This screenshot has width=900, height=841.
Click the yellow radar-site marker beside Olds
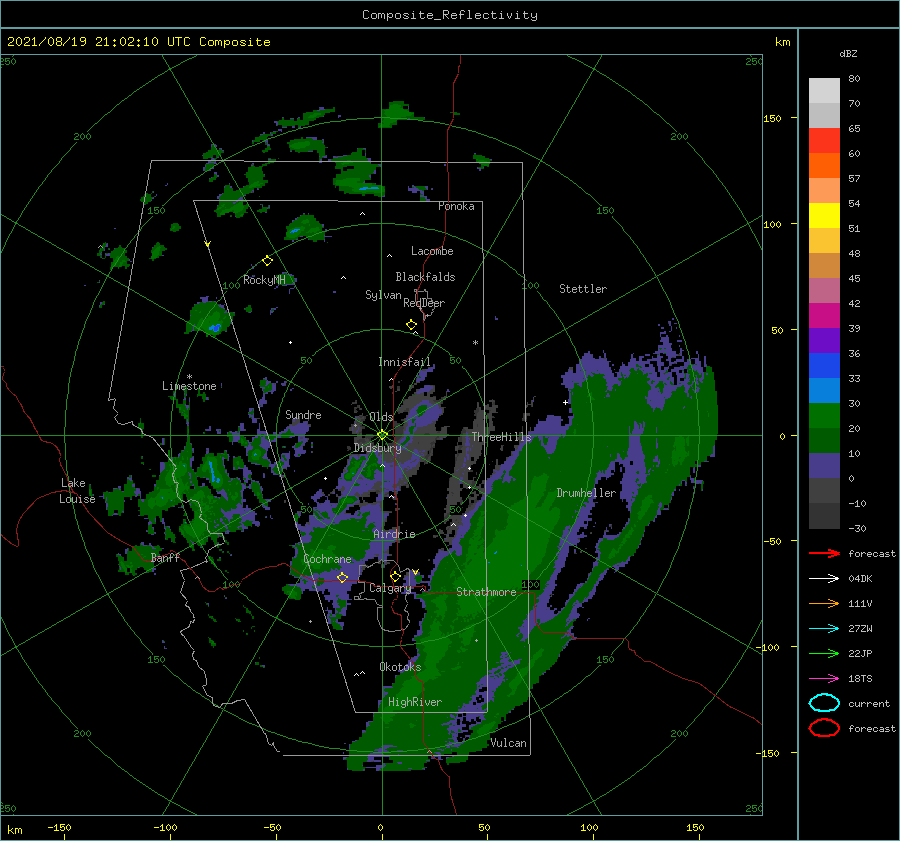382,435
